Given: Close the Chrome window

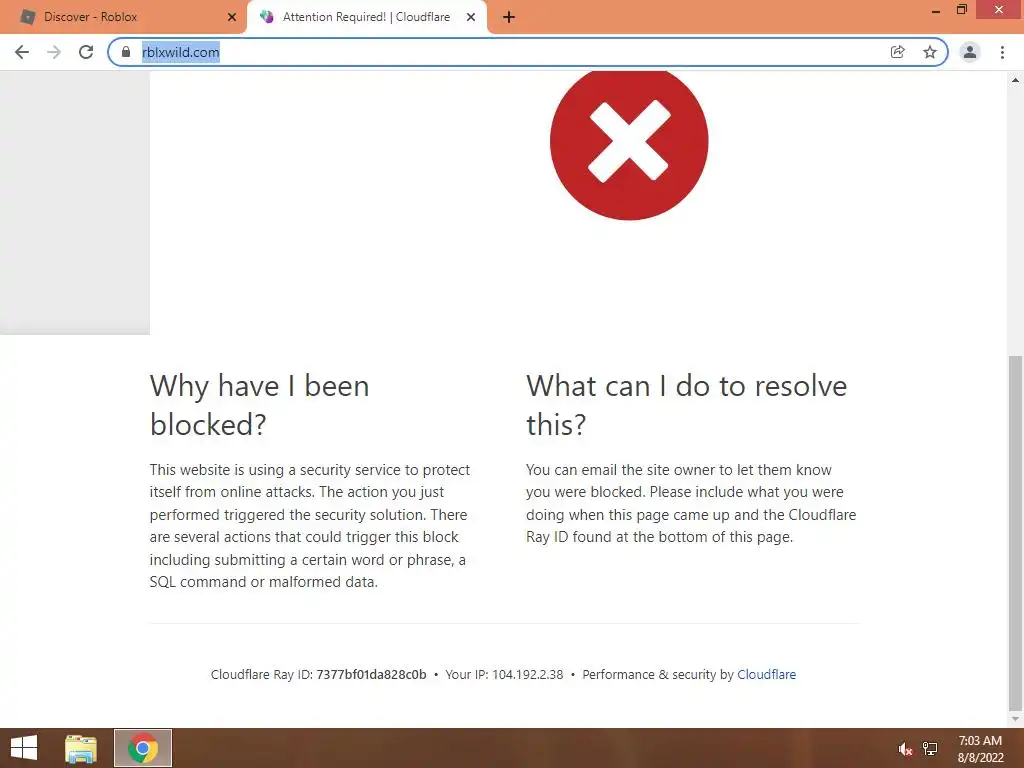Looking at the screenshot, I should pyautogui.click(x=999, y=10).
